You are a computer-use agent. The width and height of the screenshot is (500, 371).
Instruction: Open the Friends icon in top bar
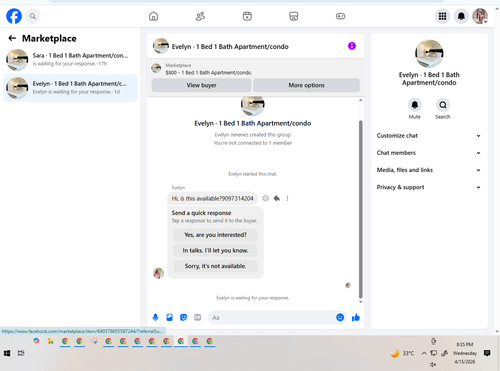pos(200,16)
